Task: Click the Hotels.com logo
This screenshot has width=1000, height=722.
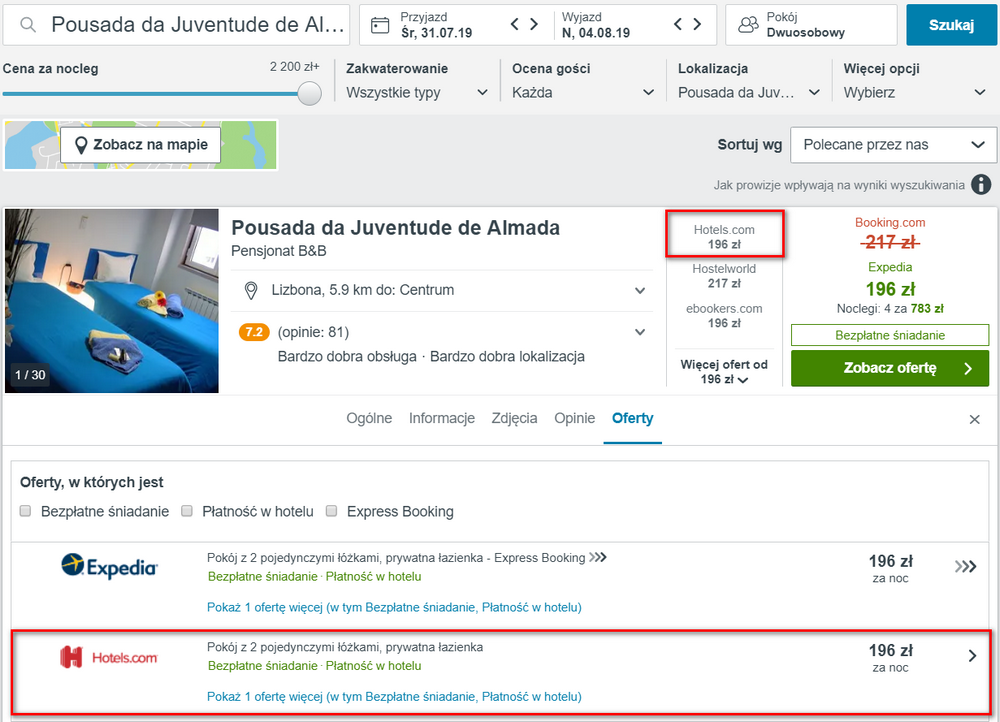Action: (x=108, y=657)
